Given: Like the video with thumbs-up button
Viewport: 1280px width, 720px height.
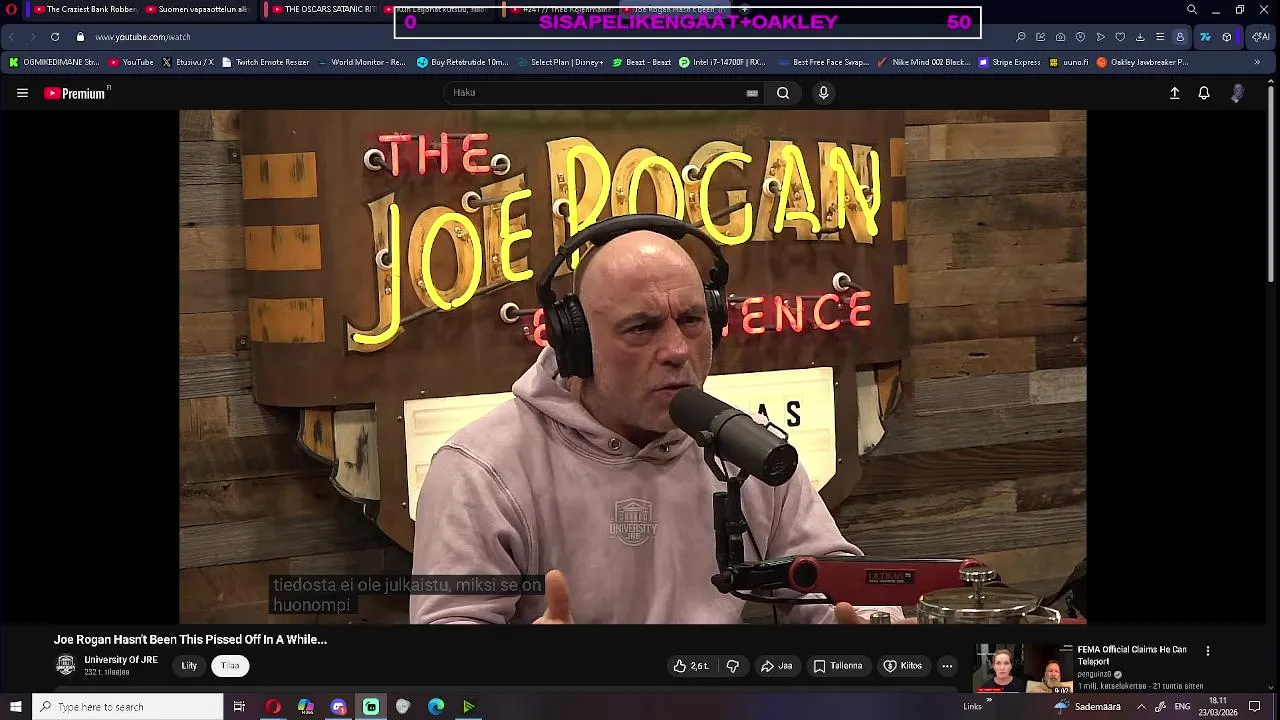Looking at the screenshot, I should click(691, 666).
